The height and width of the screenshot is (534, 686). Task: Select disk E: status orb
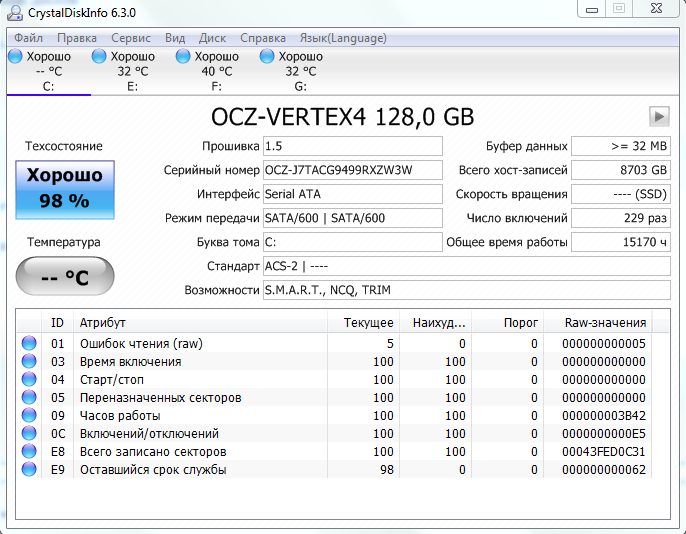click(99, 56)
